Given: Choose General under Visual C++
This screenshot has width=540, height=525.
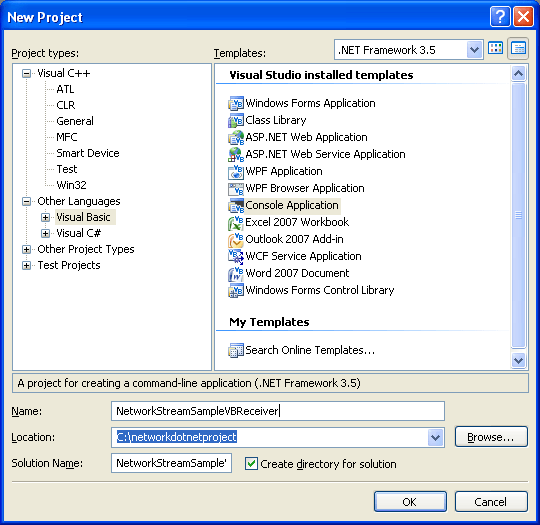Looking at the screenshot, I should (75, 121).
